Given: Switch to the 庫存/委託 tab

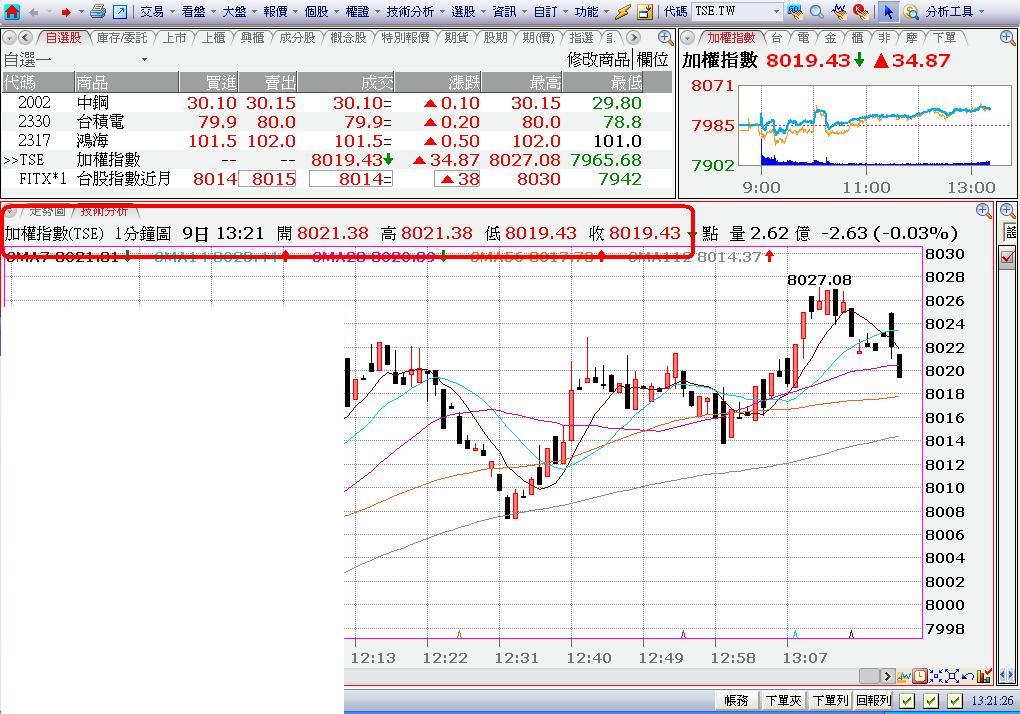Looking at the screenshot, I should pyautogui.click(x=122, y=38).
